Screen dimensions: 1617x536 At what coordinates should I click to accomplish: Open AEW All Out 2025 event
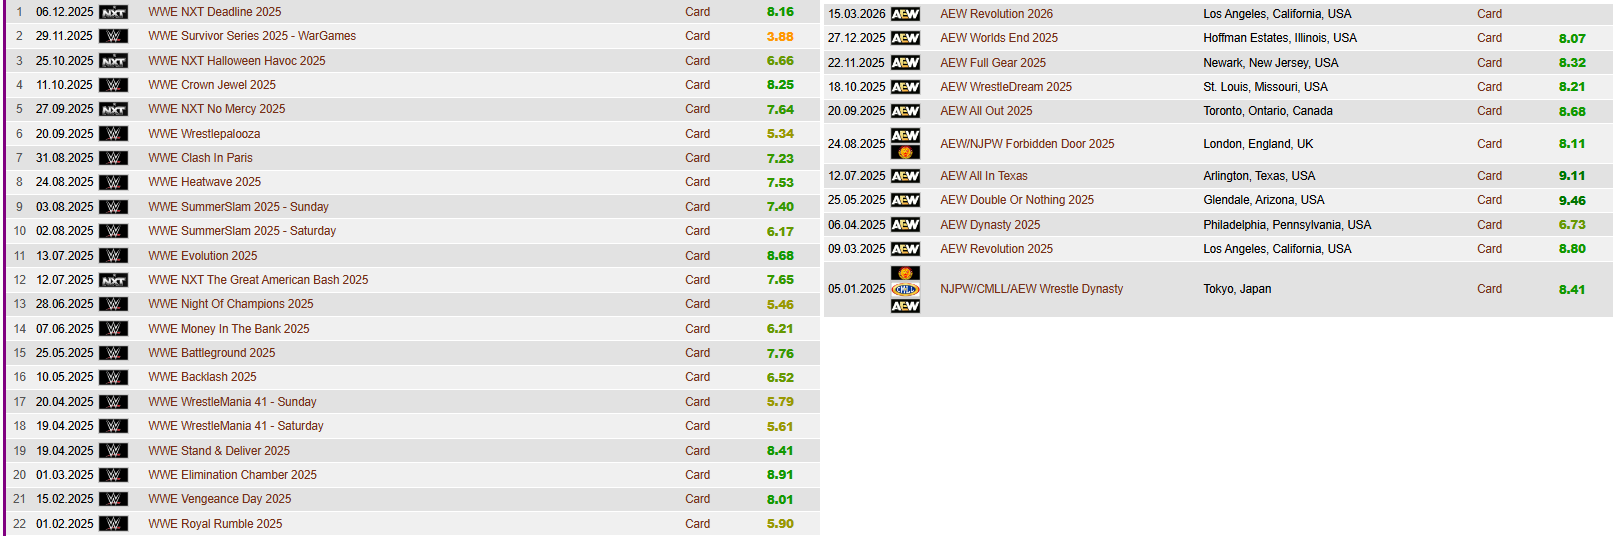coord(986,111)
